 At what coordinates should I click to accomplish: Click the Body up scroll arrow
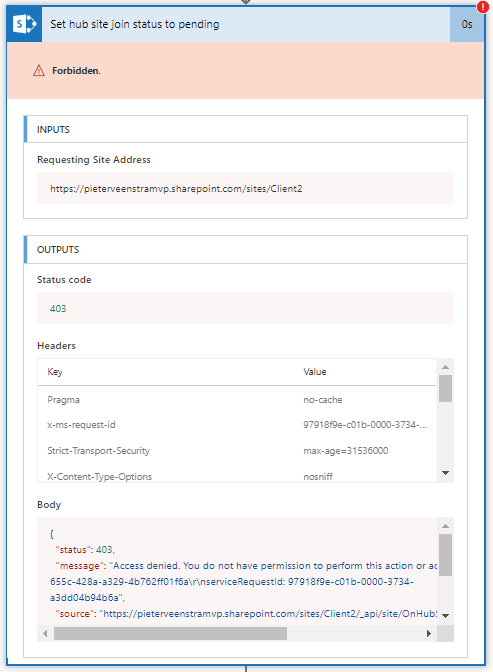pos(445,526)
